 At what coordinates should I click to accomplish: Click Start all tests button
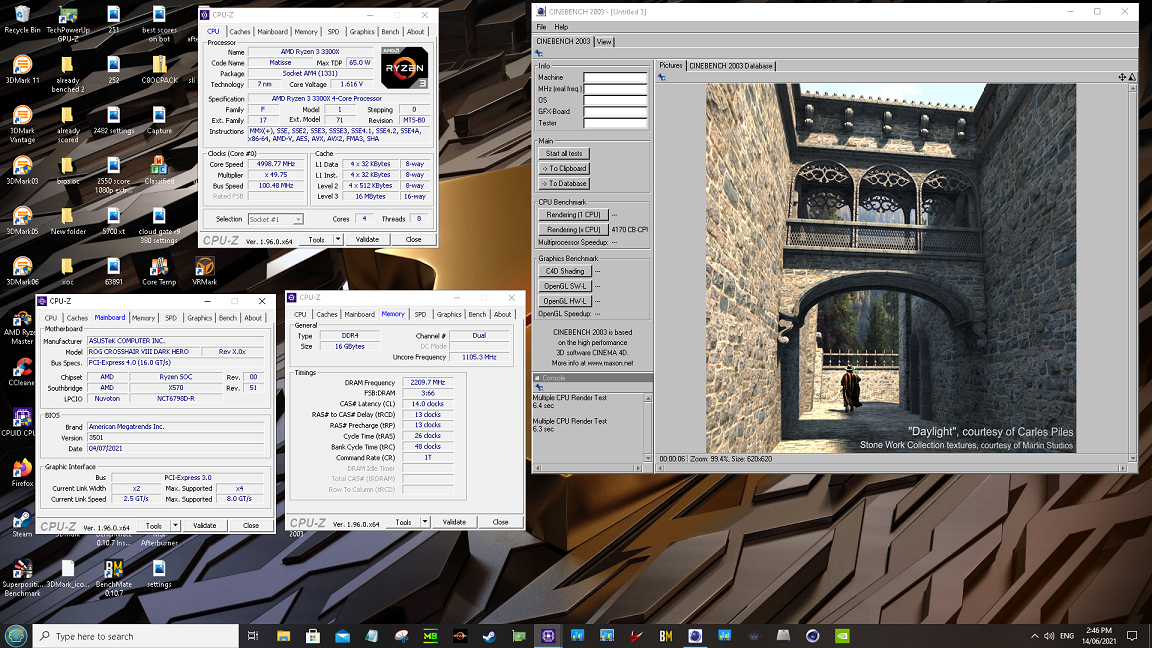pos(564,154)
